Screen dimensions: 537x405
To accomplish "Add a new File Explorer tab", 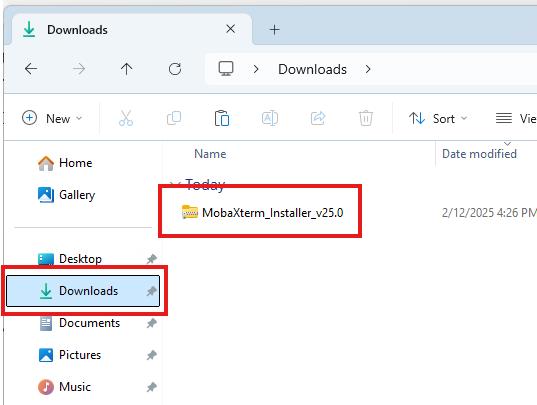I will click(274, 30).
